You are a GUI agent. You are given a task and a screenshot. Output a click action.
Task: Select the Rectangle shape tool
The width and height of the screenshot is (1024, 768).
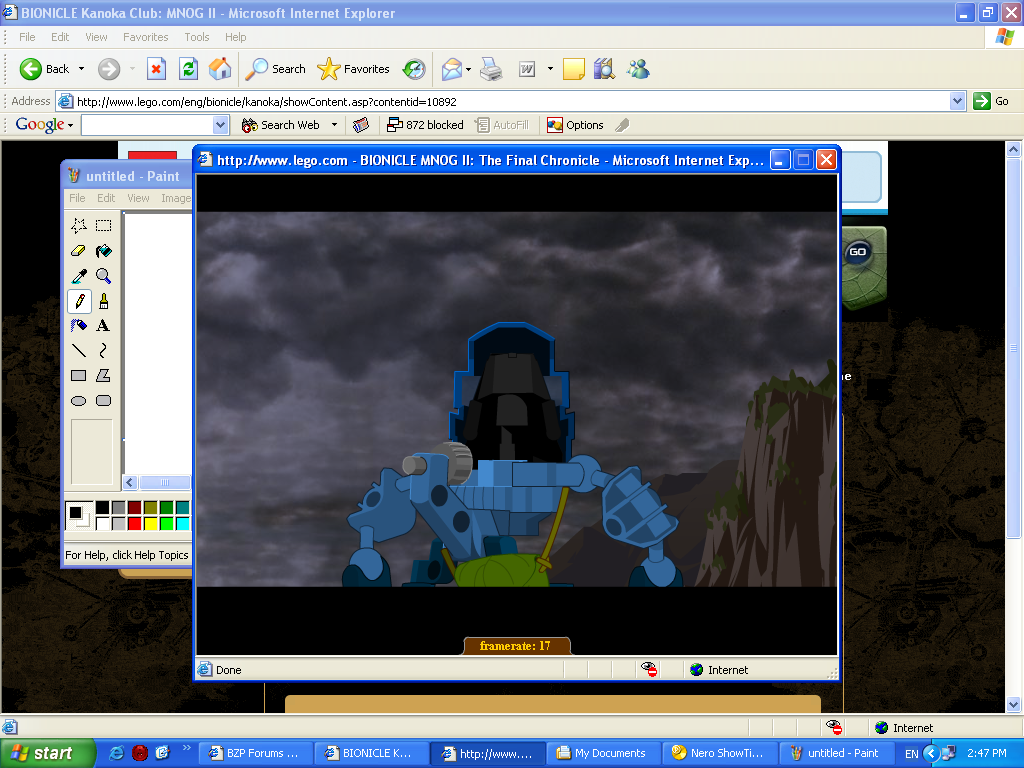coord(78,376)
